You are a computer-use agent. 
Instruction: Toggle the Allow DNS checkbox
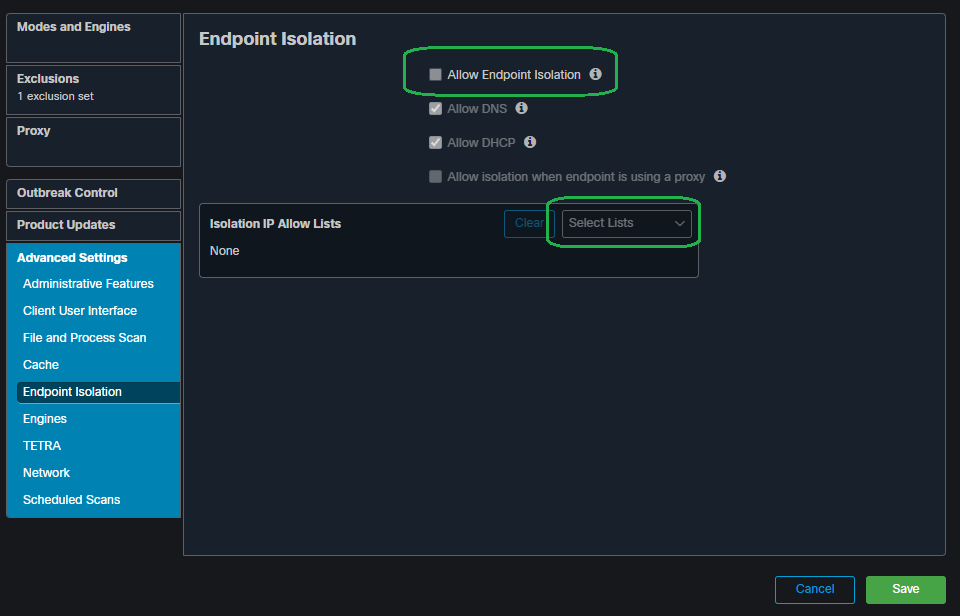pyautogui.click(x=435, y=109)
